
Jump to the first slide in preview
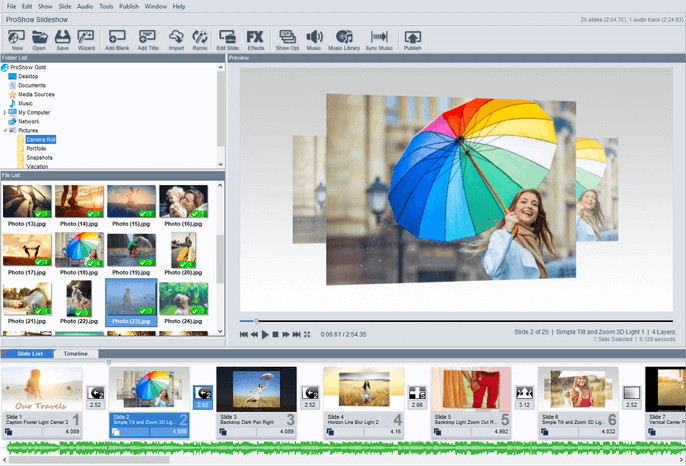tap(244, 334)
